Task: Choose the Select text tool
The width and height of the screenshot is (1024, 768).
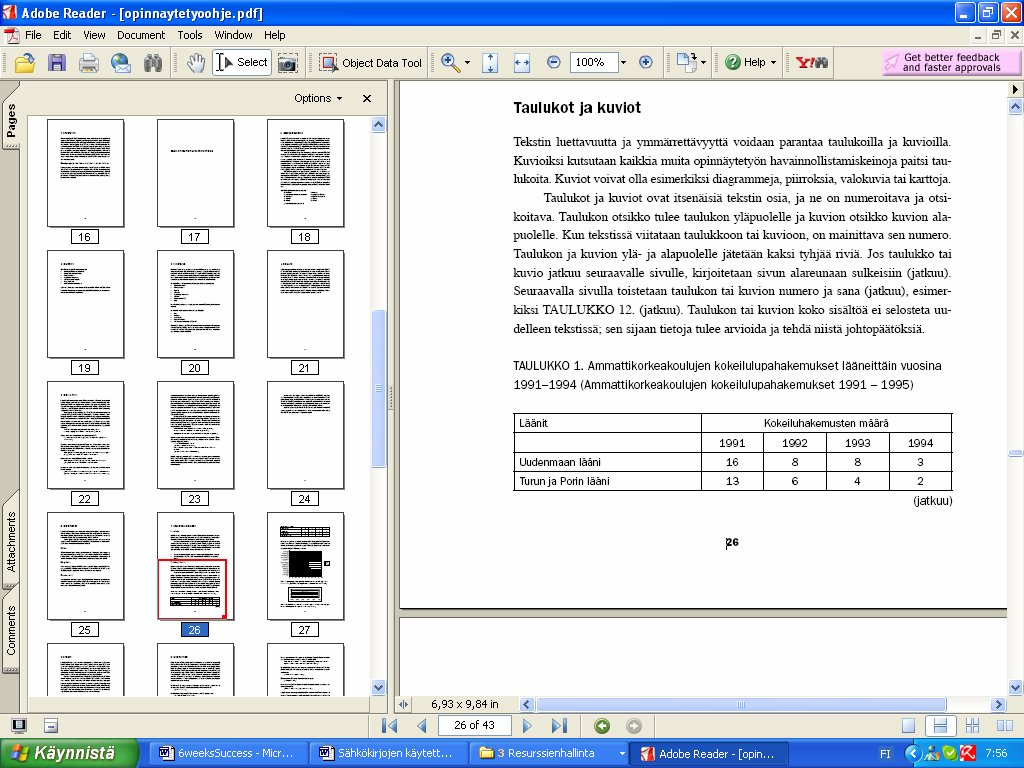Action: click(242, 63)
